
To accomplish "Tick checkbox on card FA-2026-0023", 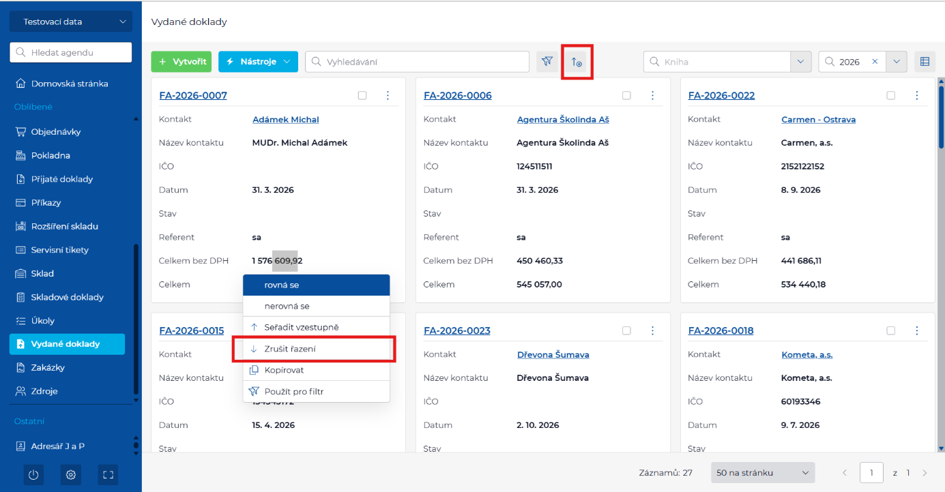I will click(627, 330).
